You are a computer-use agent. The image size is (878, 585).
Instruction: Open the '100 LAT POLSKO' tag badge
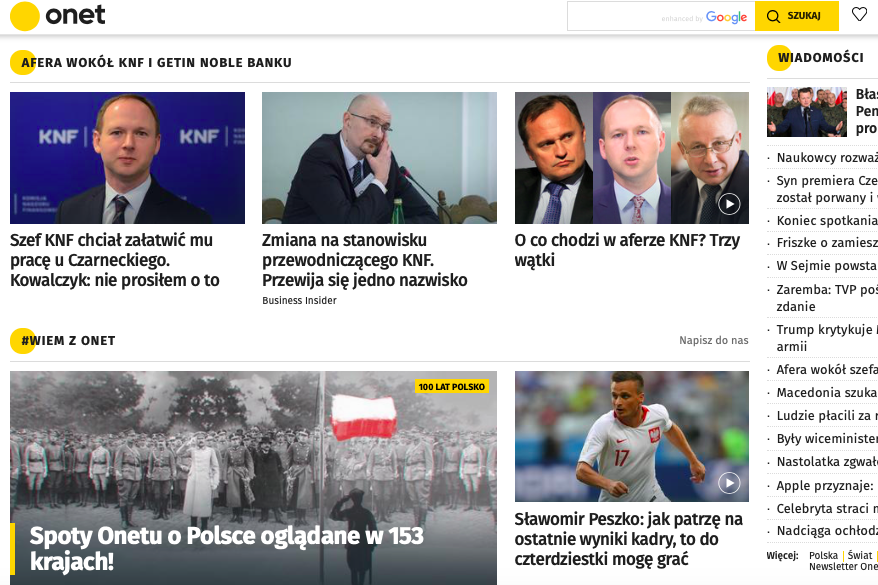452,387
